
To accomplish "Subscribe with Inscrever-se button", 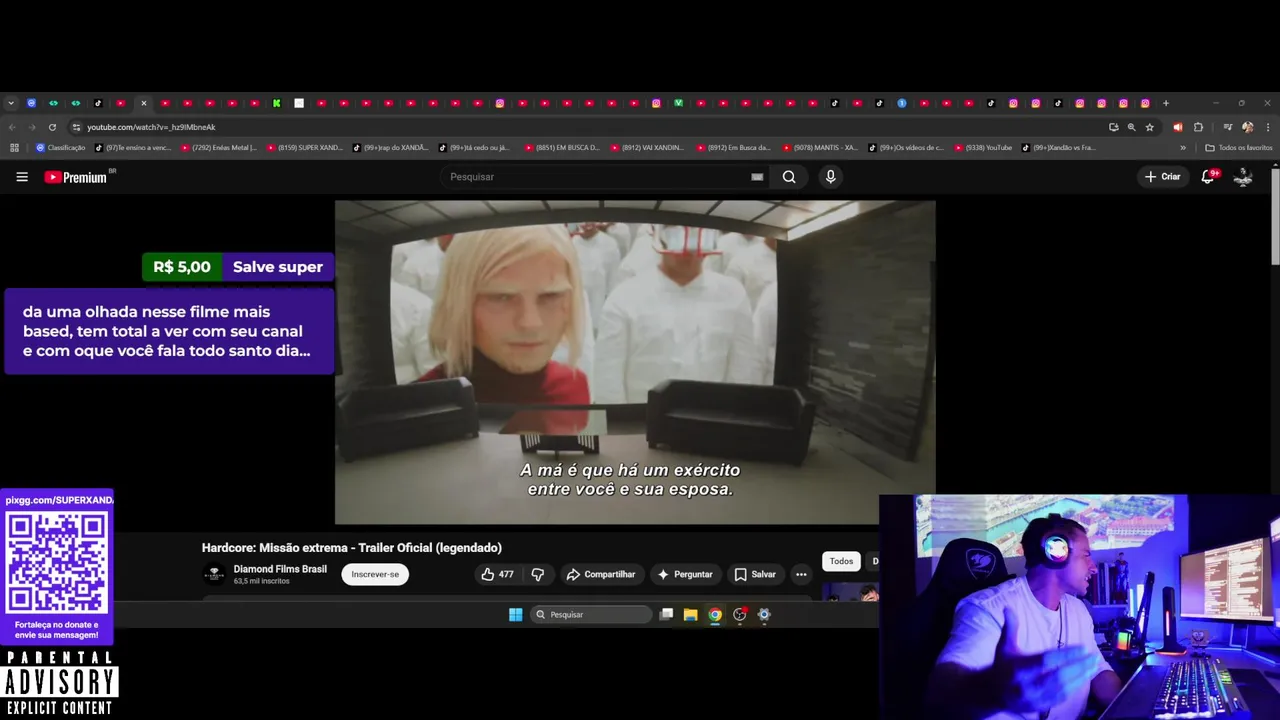I will coord(375,574).
